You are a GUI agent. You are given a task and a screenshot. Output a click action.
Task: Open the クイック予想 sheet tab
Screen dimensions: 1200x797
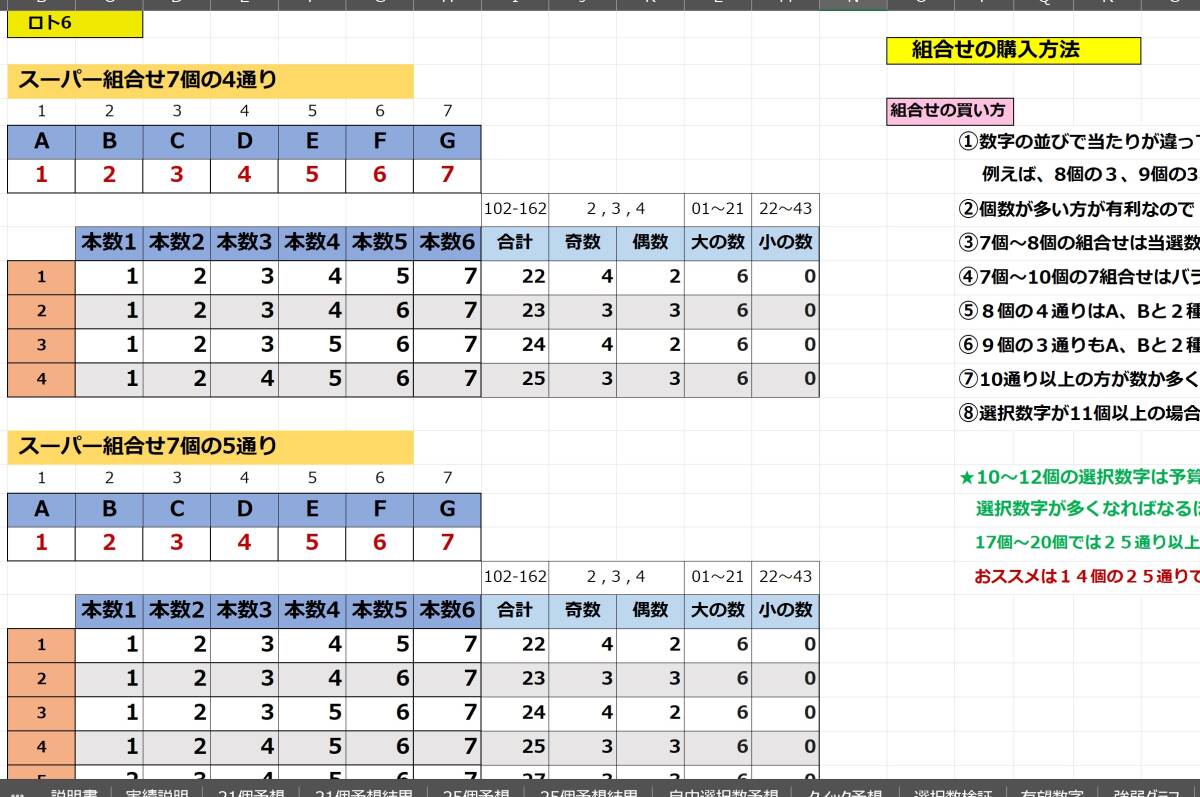coord(845,791)
